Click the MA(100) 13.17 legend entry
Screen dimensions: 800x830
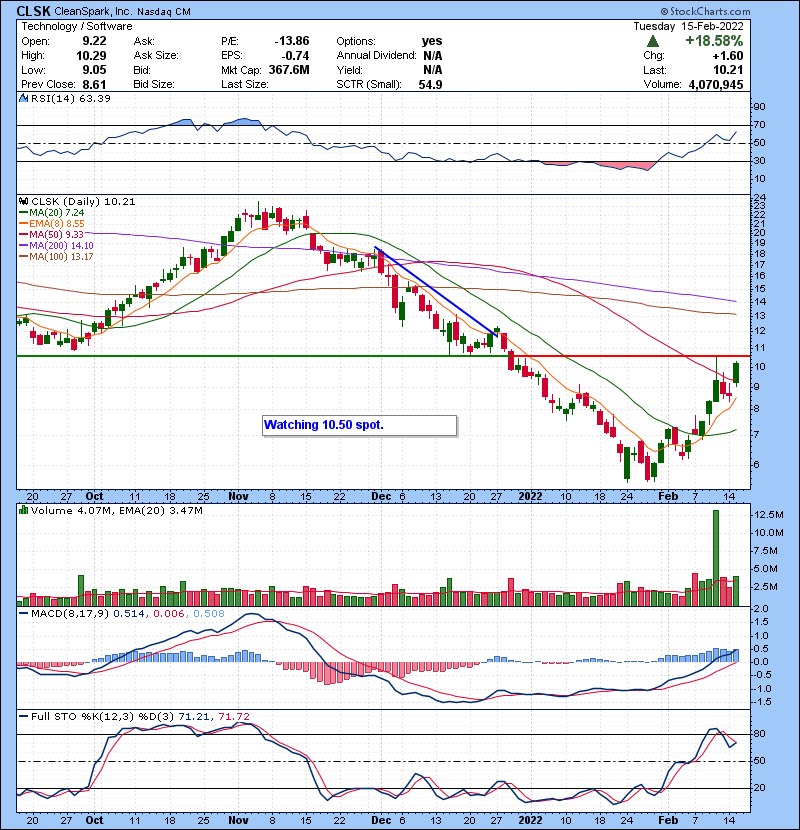coord(56,257)
